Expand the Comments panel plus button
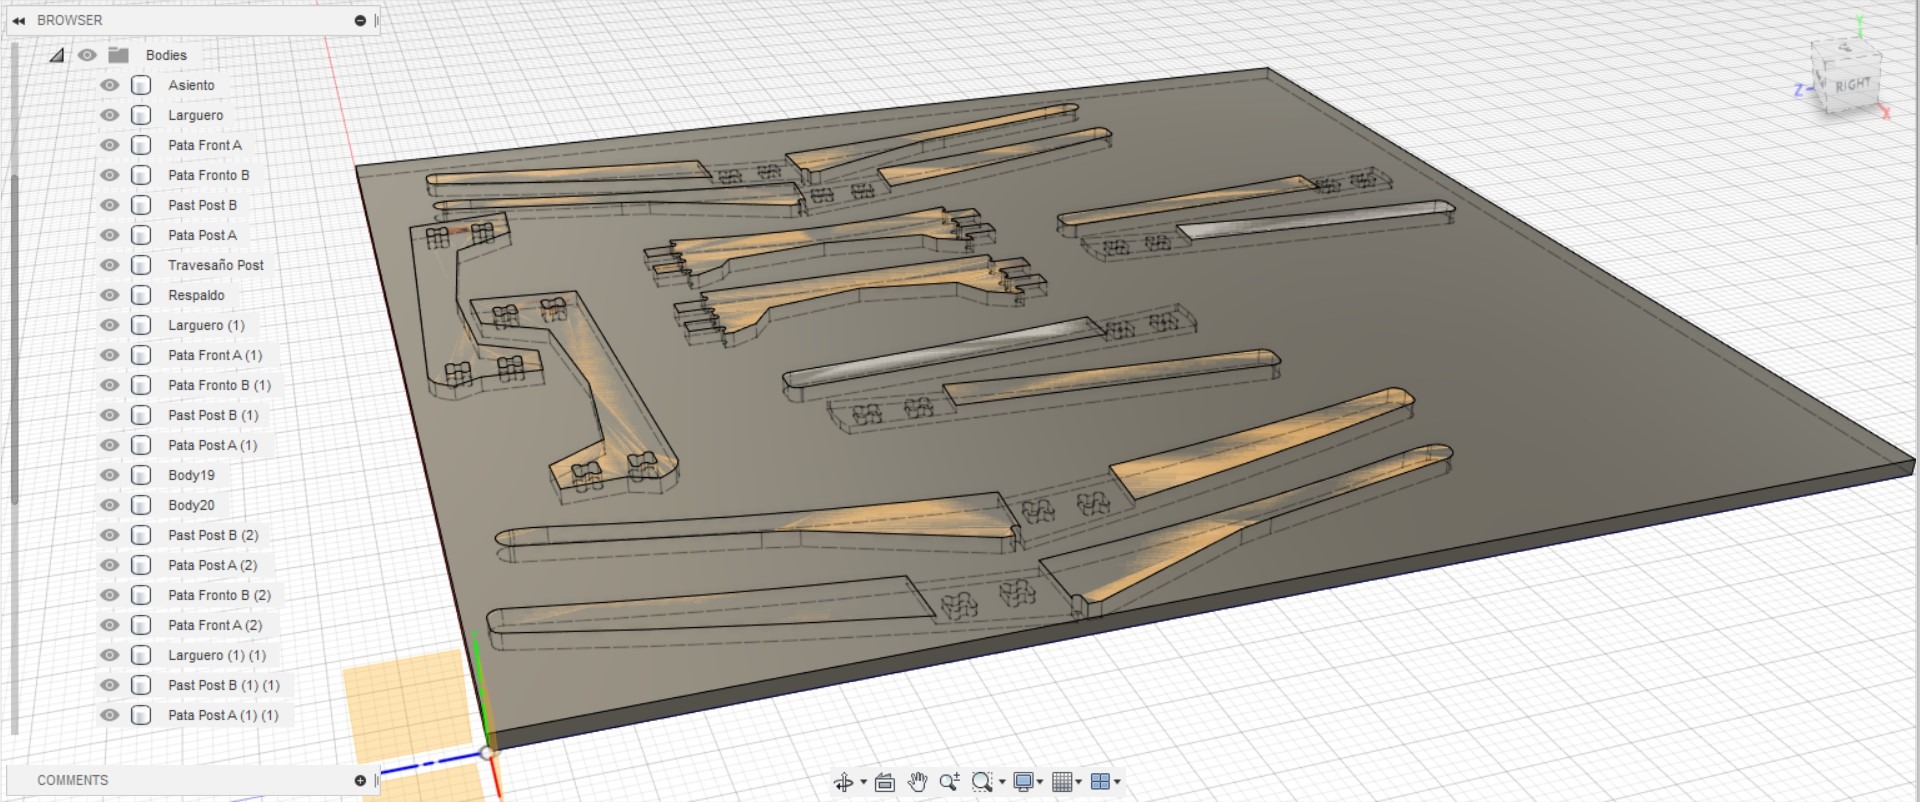1920x802 pixels. [x=360, y=780]
